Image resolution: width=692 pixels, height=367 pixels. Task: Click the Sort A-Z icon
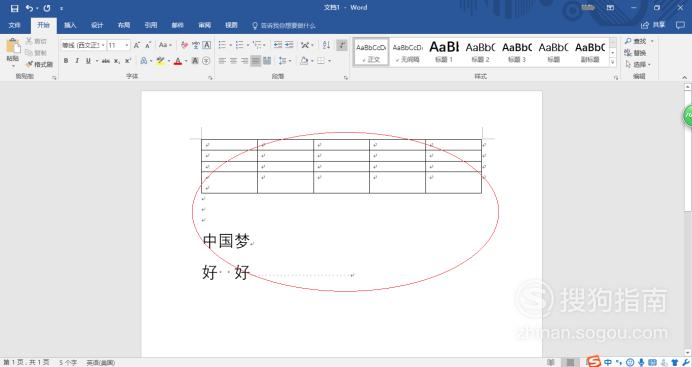pyautogui.click(x=326, y=45)
